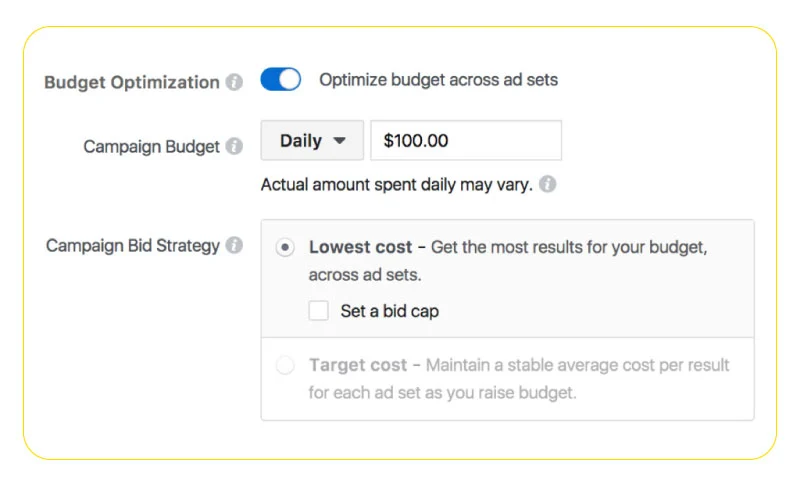800x484 pixels.
Task: Click 'Optimize budget across ad sets' label
Action: [438, 80]
